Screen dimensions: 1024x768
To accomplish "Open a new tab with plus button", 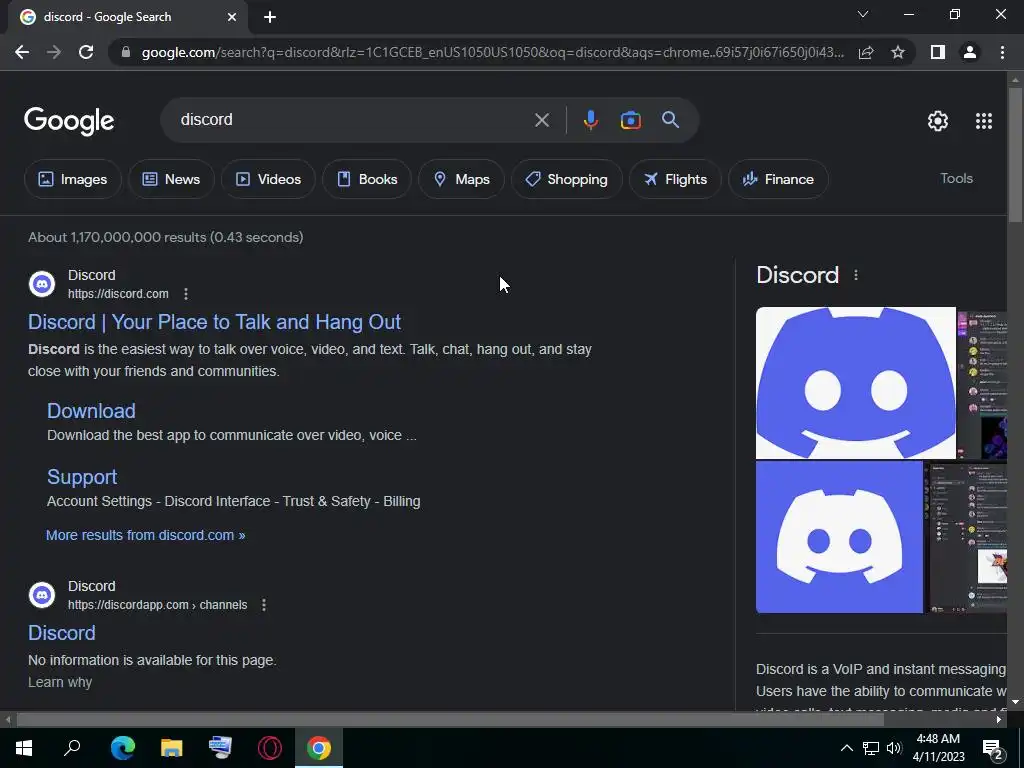I will 270,17.
